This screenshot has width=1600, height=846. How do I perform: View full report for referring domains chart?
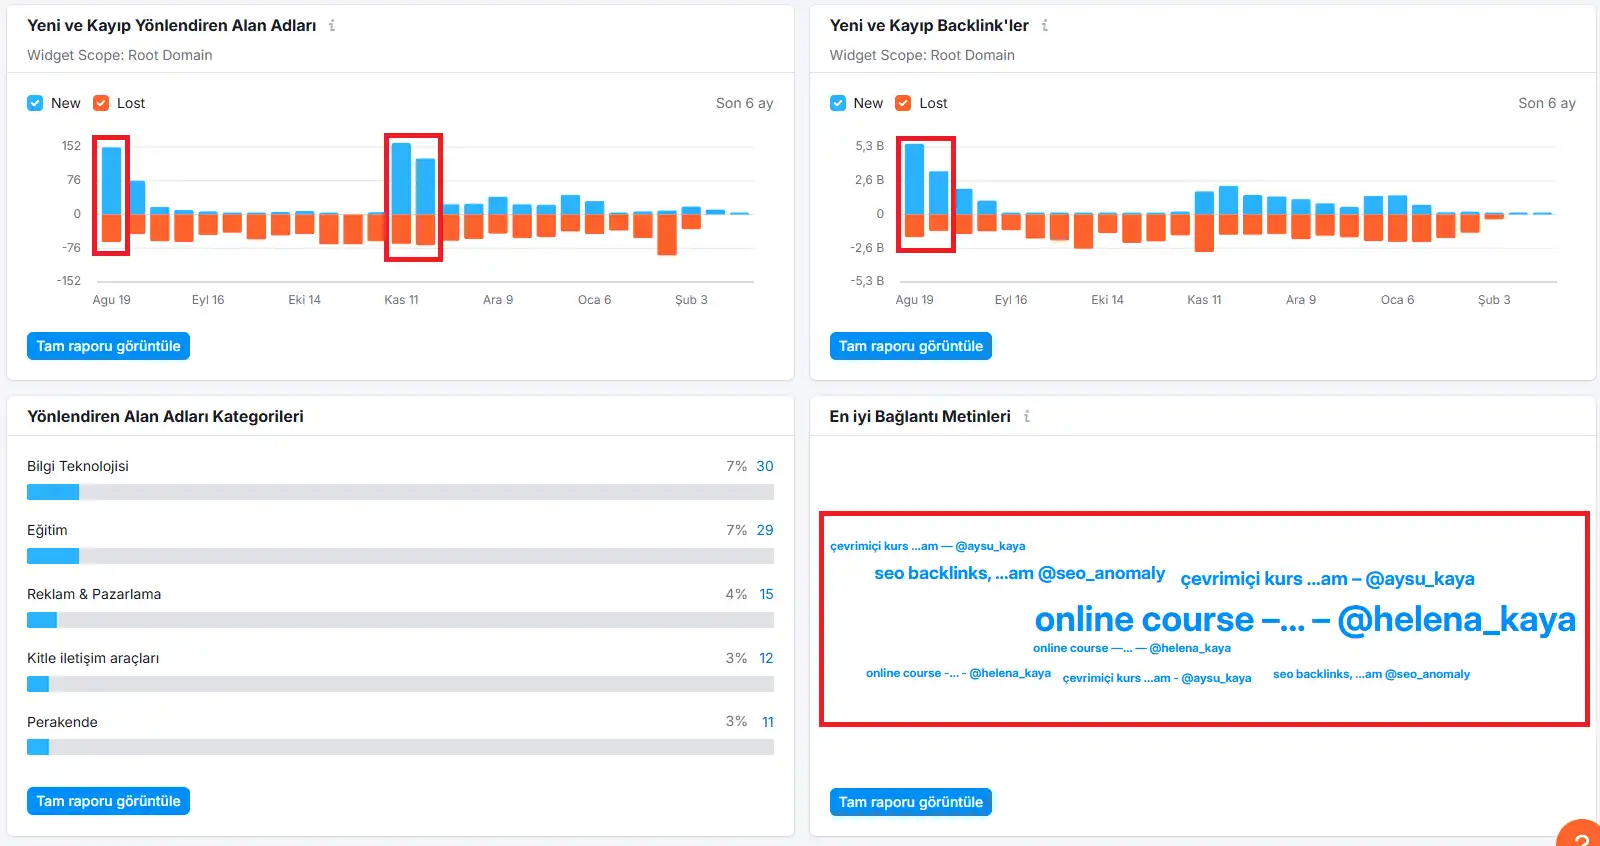point(108,346)
